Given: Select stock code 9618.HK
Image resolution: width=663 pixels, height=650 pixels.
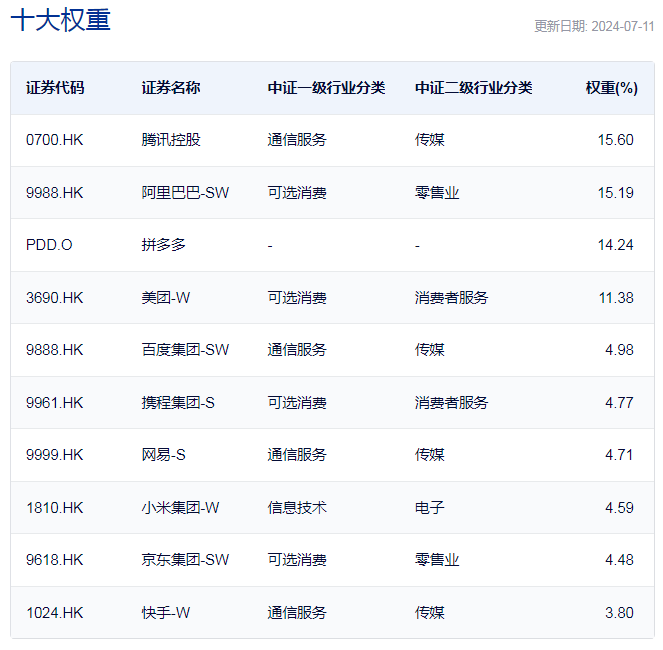Looking at the screenshot, I should click(55, 559).
